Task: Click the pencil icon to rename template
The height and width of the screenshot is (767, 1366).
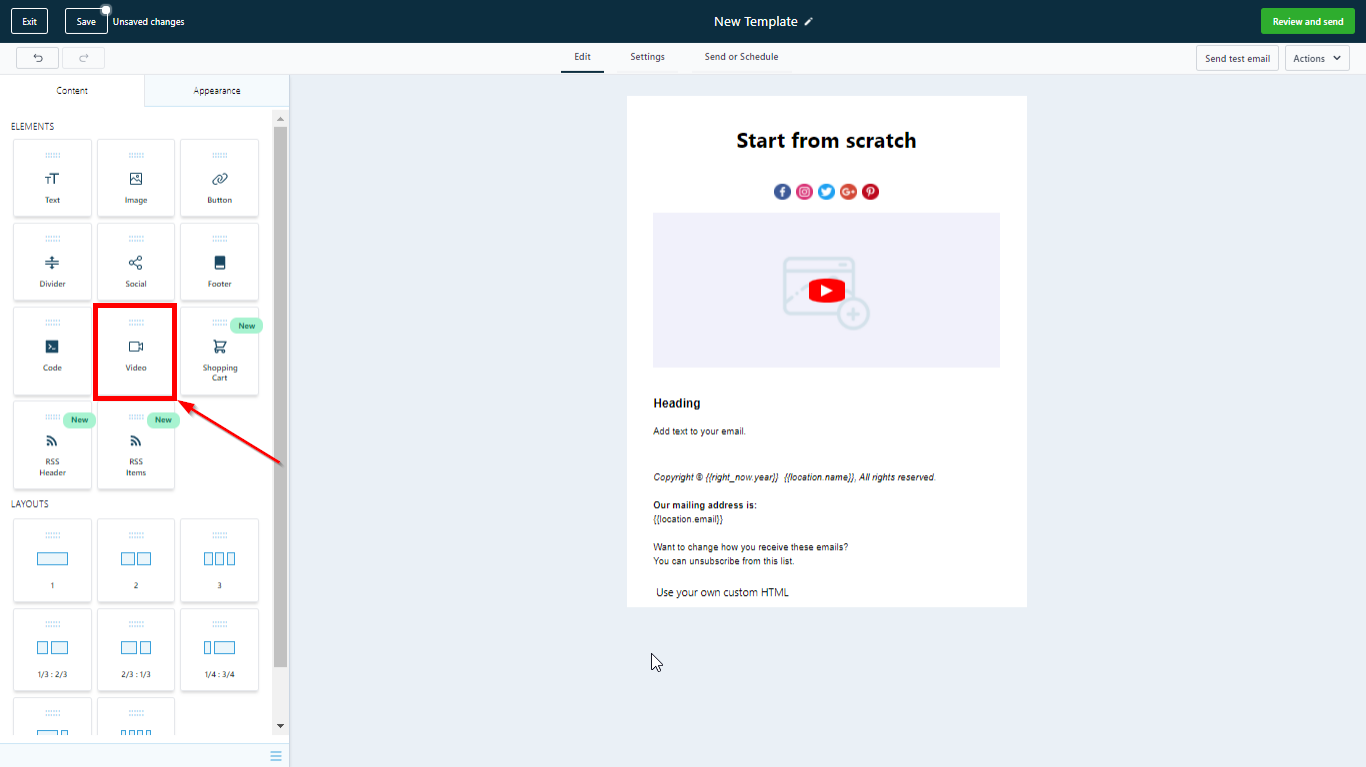Action: coord(809,22)
